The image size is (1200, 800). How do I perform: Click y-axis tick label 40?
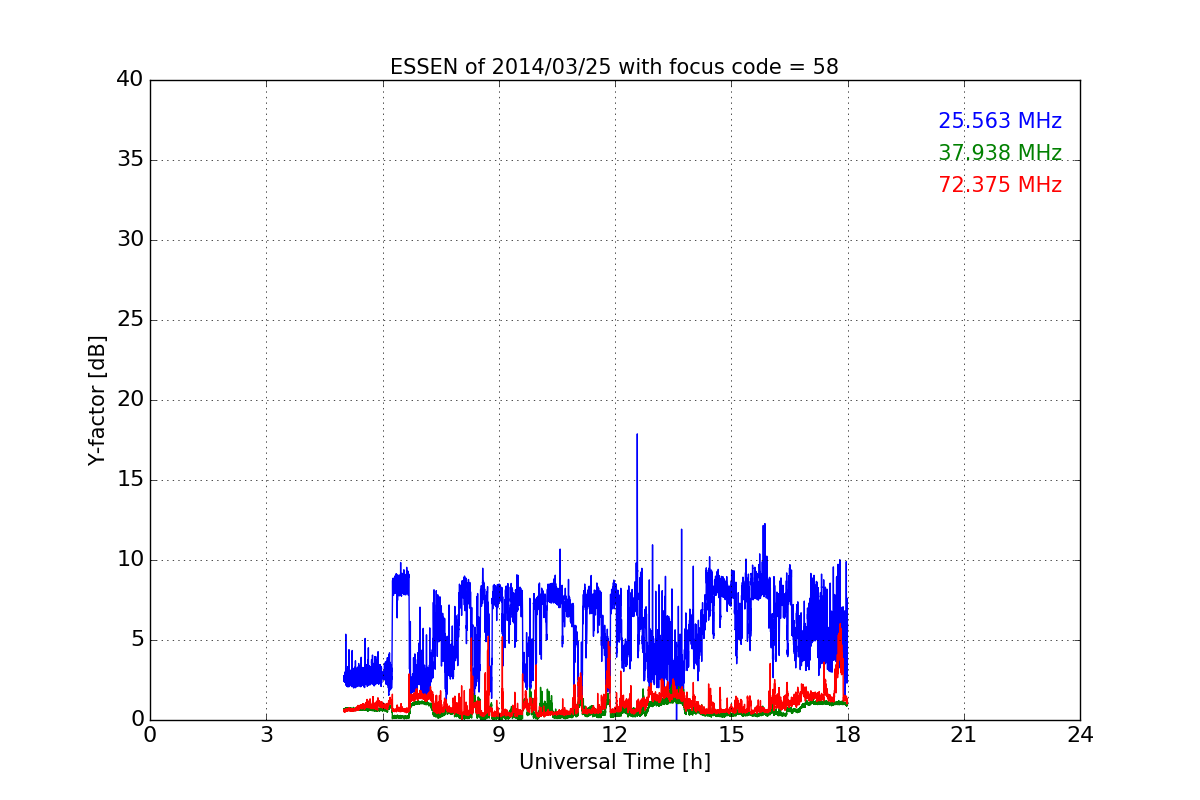(x=130, y=80)
